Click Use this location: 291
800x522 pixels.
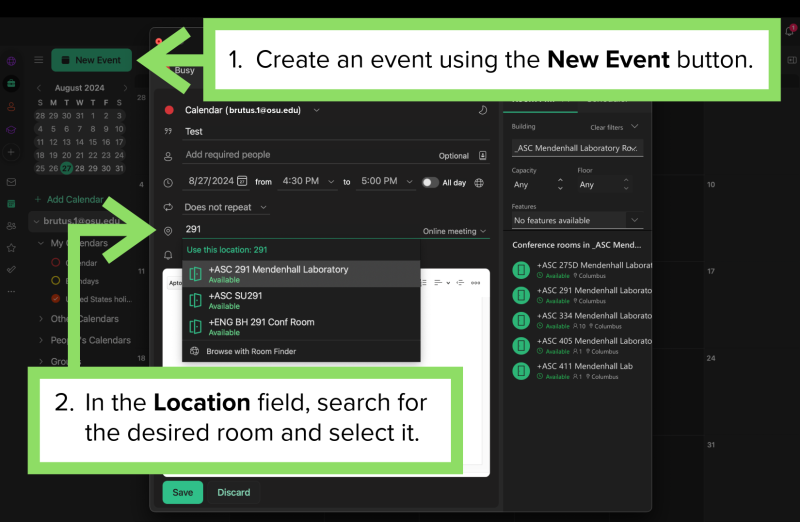pos(227,250)
